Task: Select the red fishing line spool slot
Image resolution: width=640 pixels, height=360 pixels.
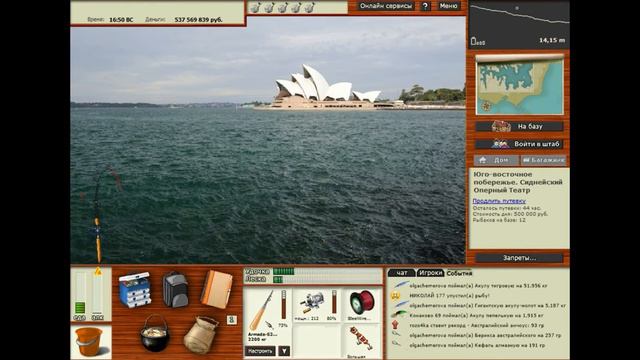Action: point(361,305)
